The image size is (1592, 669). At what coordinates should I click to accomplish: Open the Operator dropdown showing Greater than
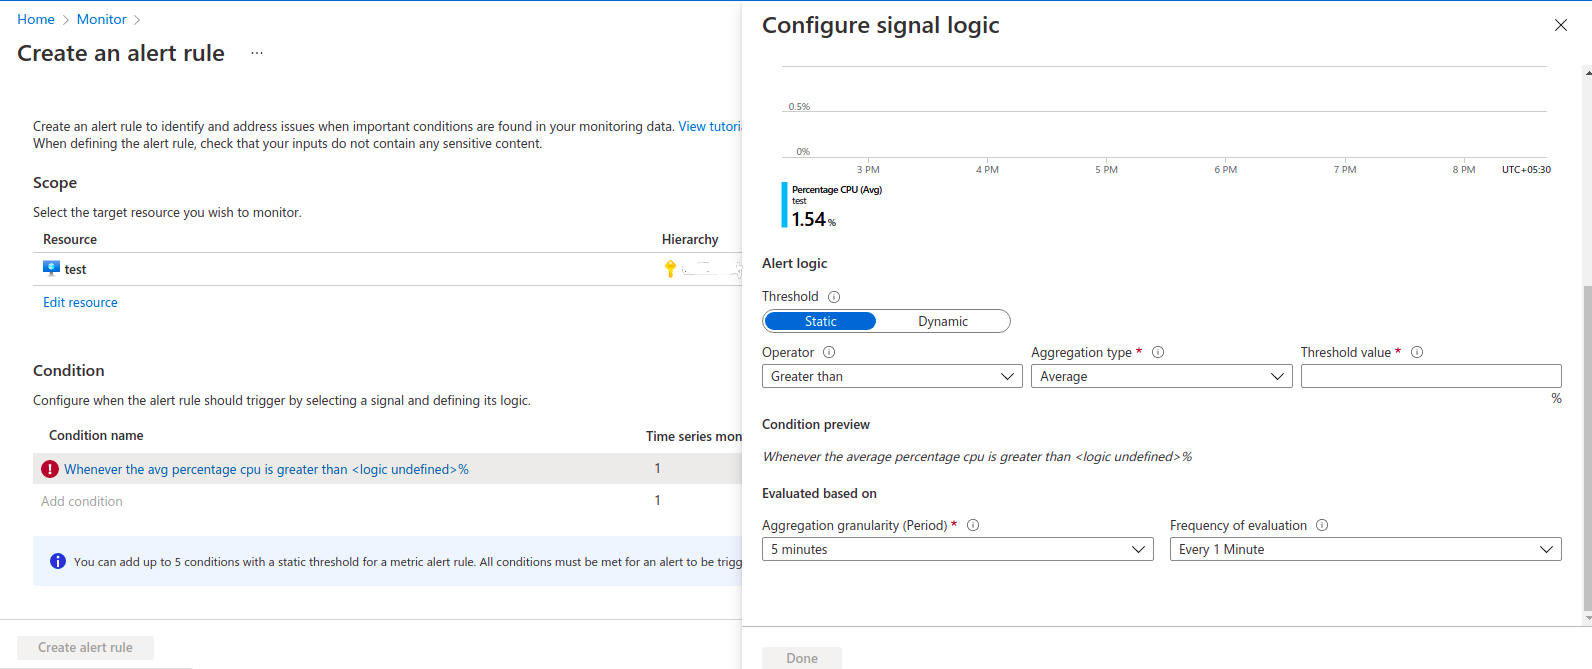(892, 376)
